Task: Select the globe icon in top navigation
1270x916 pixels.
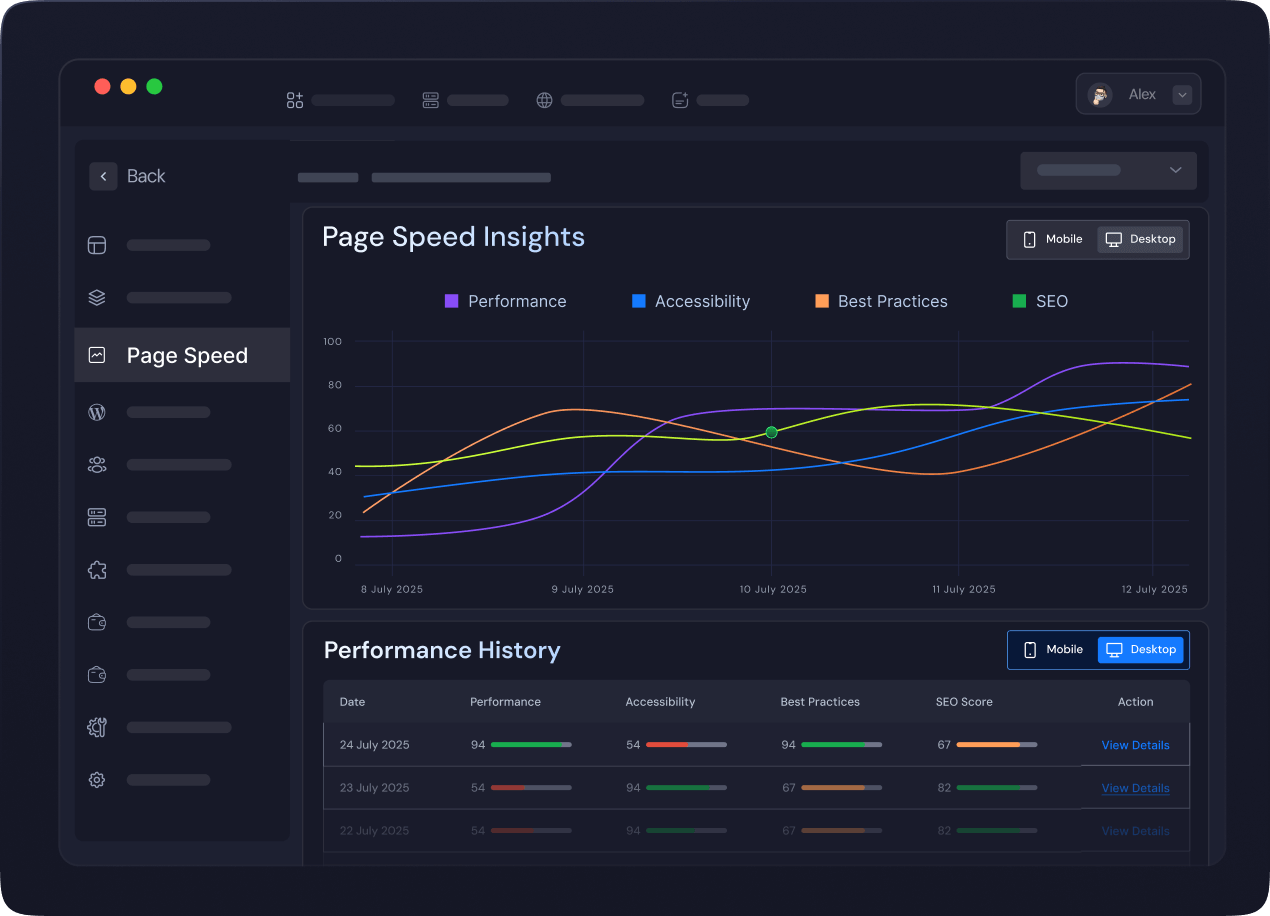Action: 544,100
